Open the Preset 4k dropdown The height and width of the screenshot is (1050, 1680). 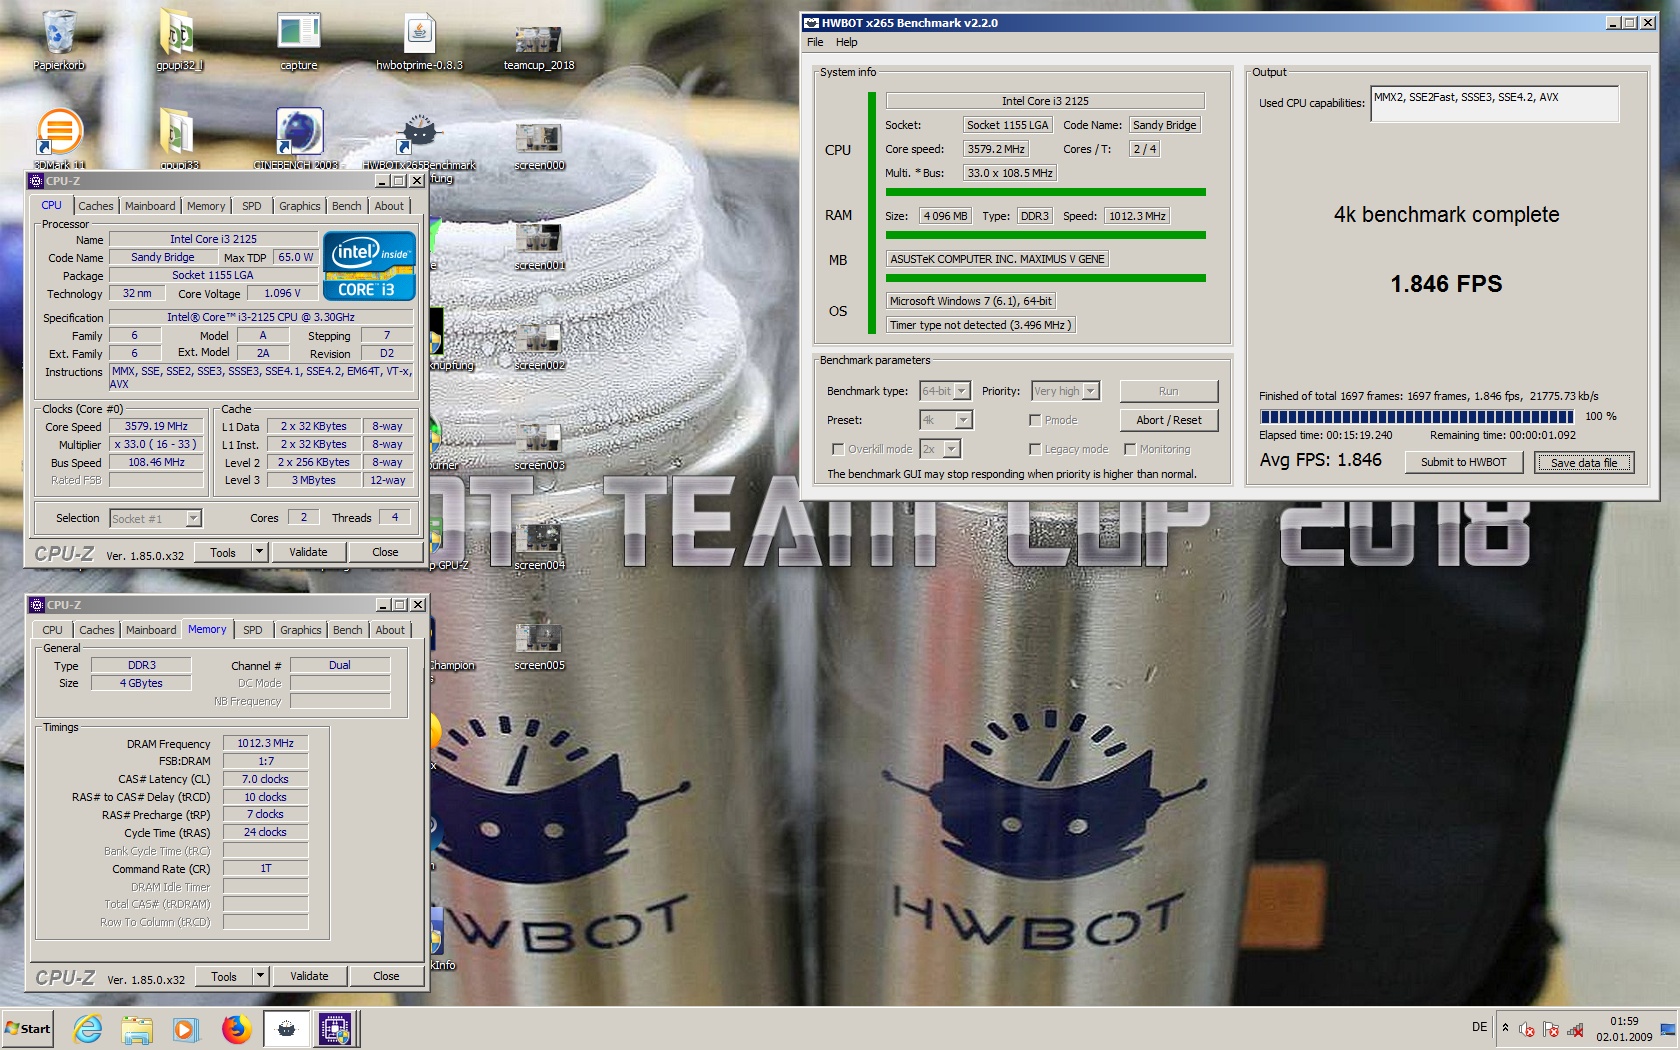click(963, 420)
